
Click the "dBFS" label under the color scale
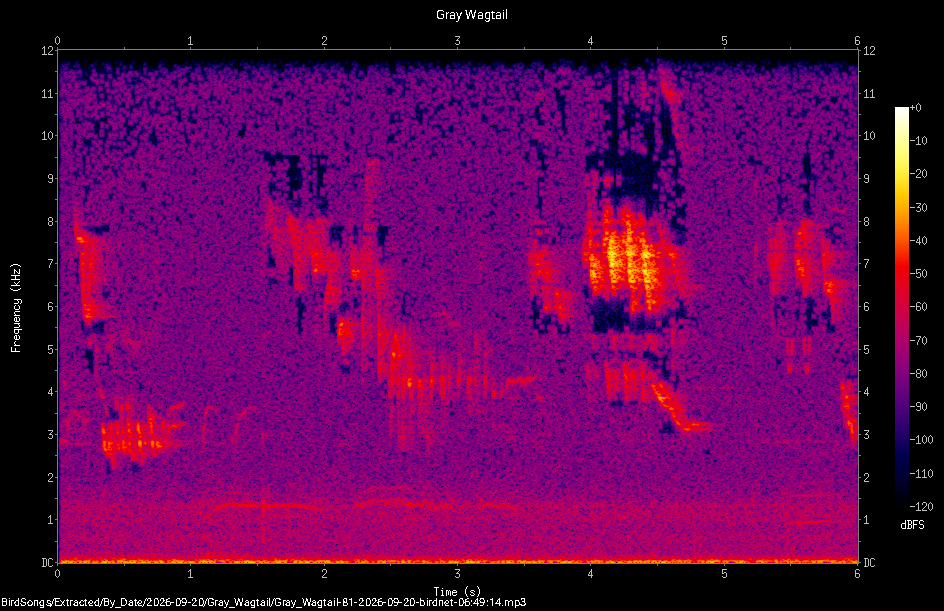pyautogui.click(x=912, y=525)
